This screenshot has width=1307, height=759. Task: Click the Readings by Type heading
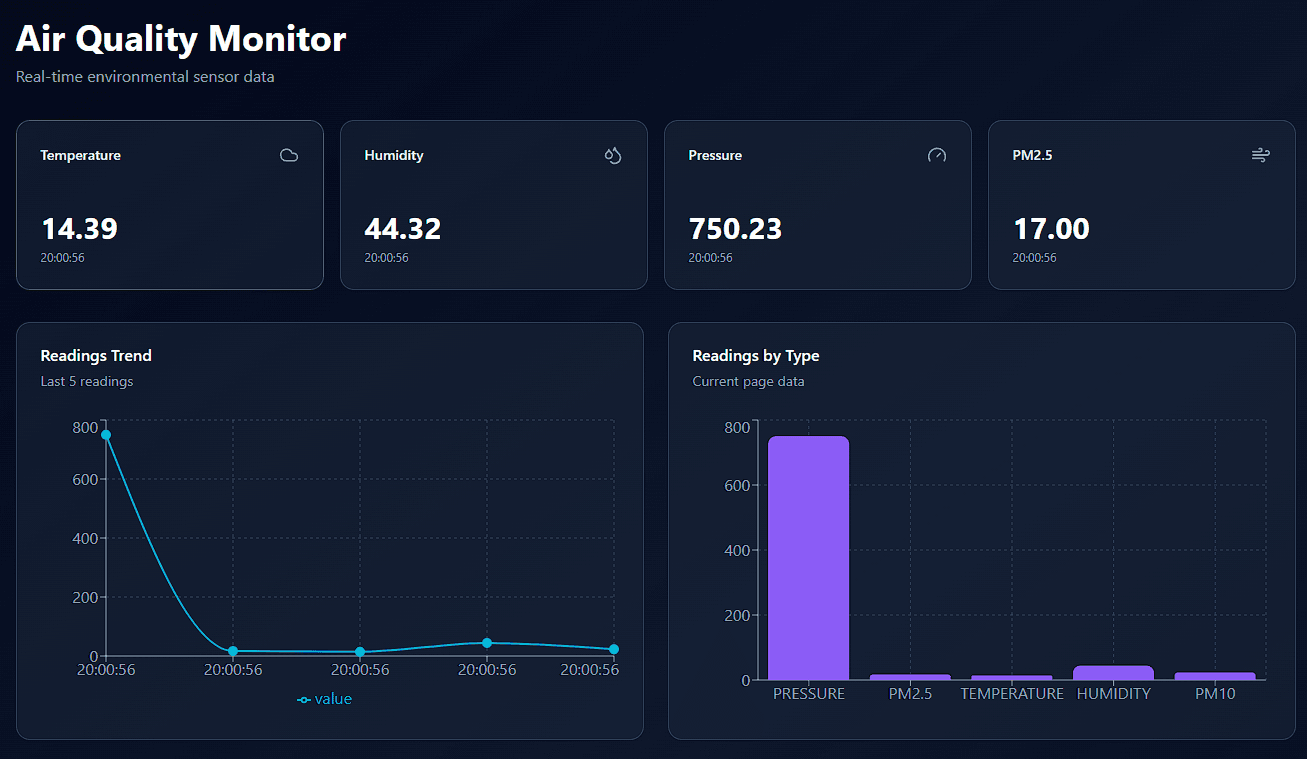tap(755, 355)
